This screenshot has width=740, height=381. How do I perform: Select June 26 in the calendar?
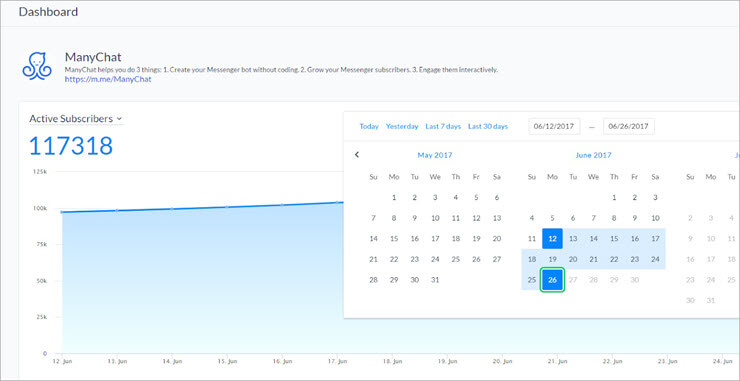click(x=552, y=280)
